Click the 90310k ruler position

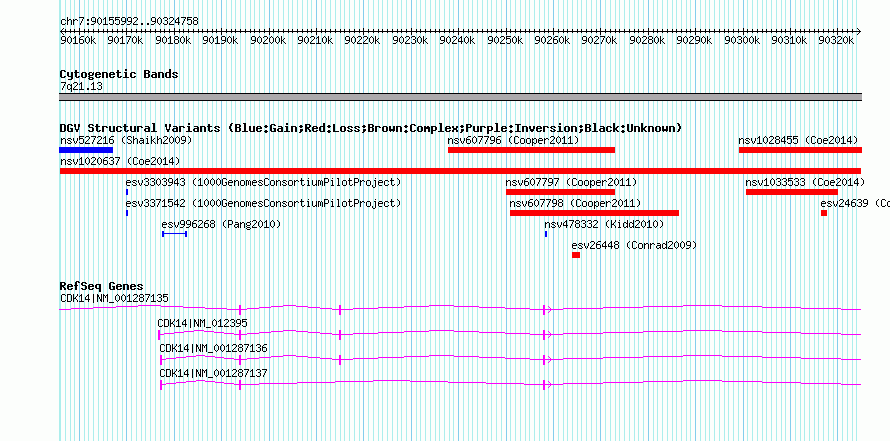791,40
